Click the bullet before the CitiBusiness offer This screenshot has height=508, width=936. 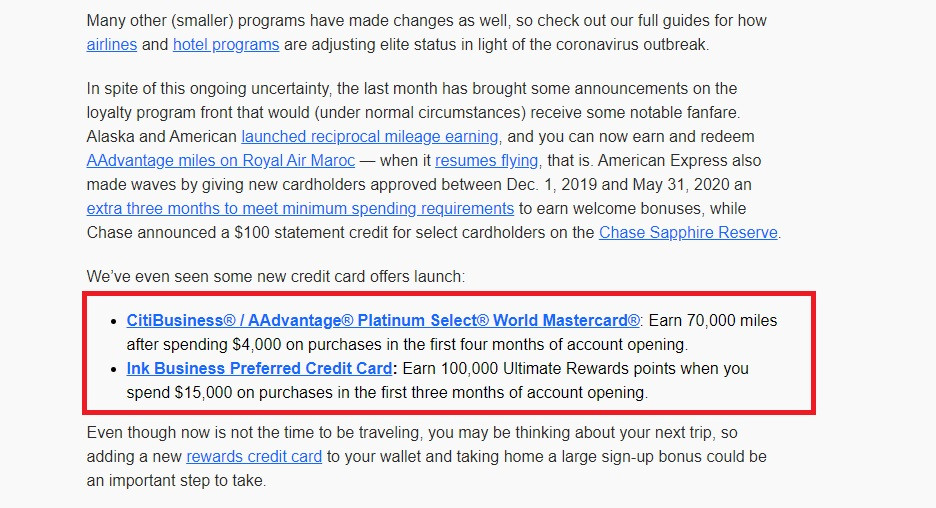click(114, 321)
